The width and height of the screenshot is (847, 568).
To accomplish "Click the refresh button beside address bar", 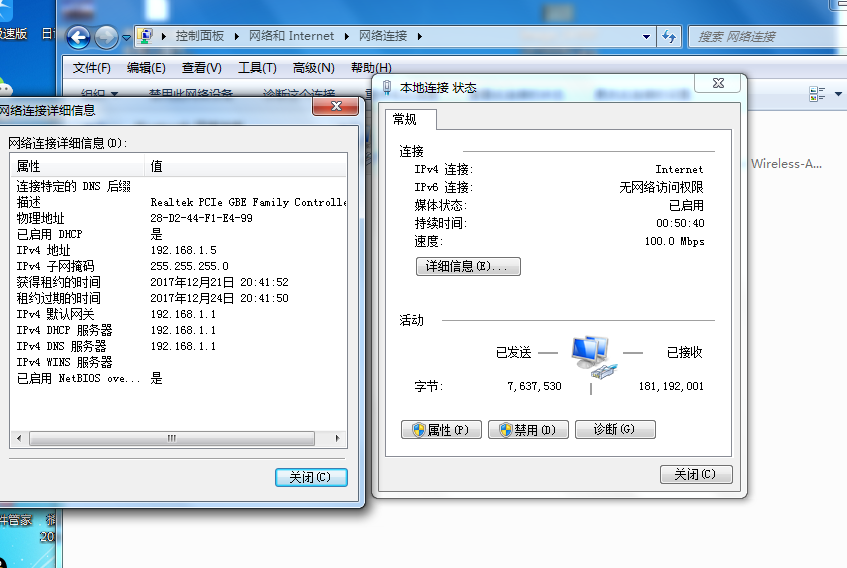I will coord(669,37).
